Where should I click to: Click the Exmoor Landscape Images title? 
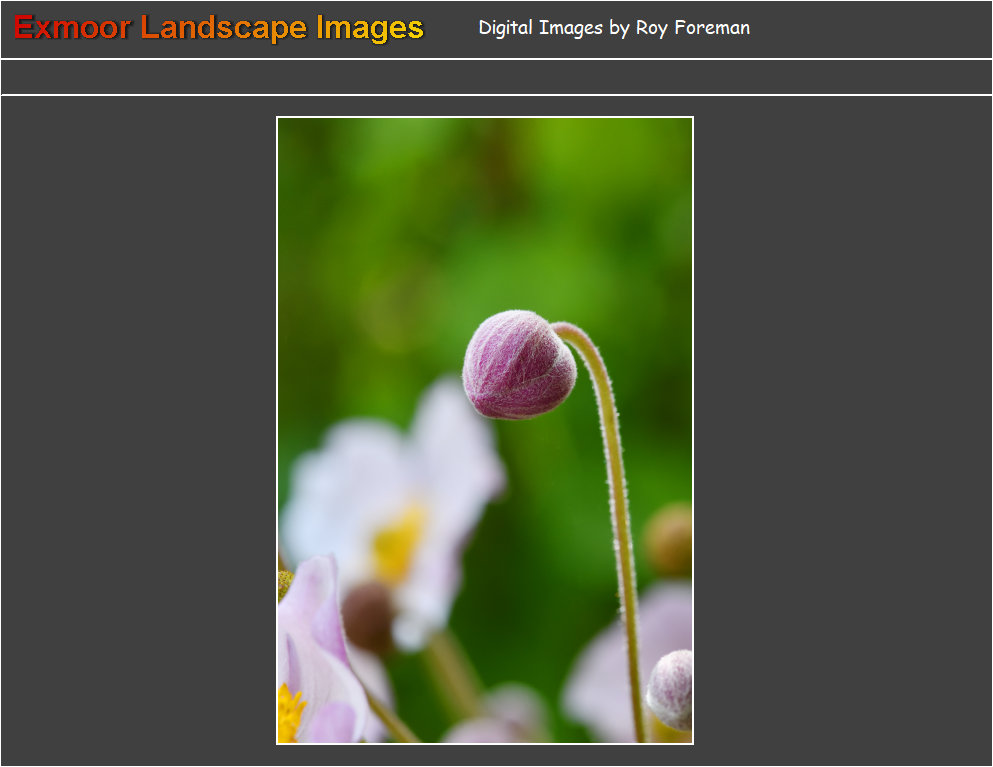219,28
